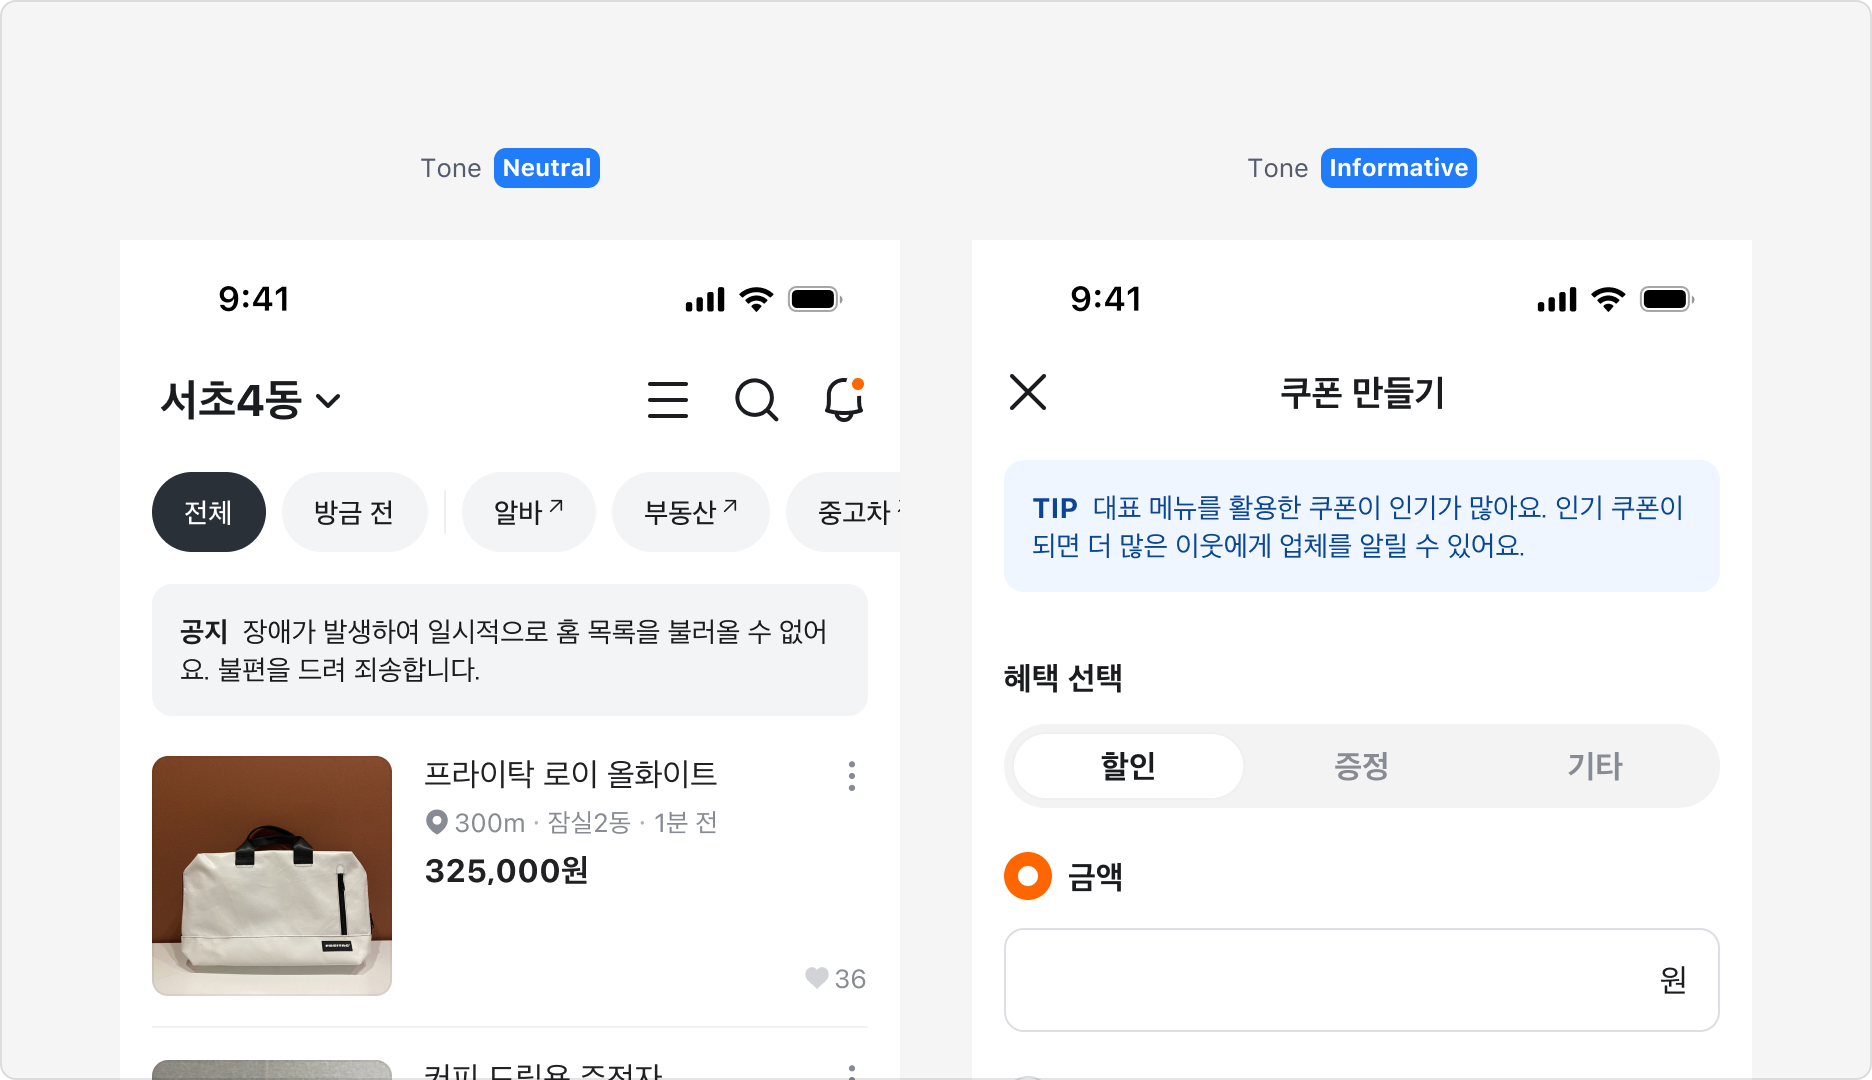Tap the search icon
This screenshot has width=1872, height=1080.
click(x=757, y=399)
